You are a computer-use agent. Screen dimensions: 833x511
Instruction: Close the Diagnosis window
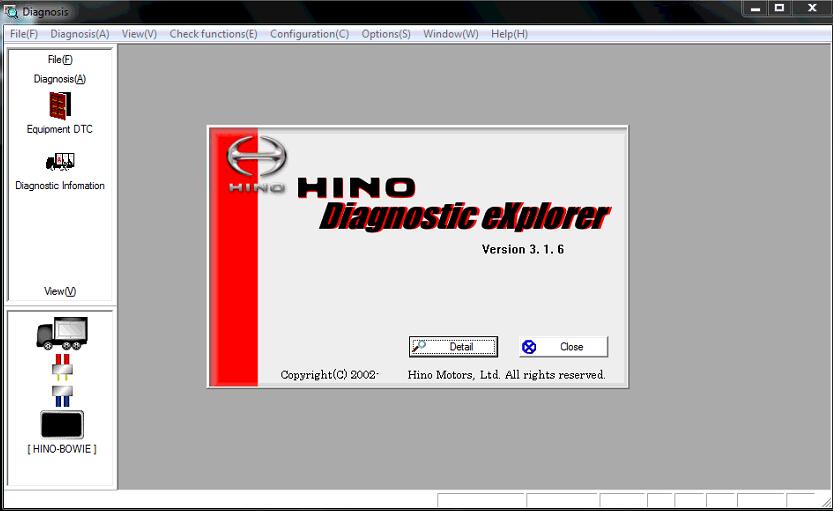(812, 8)
